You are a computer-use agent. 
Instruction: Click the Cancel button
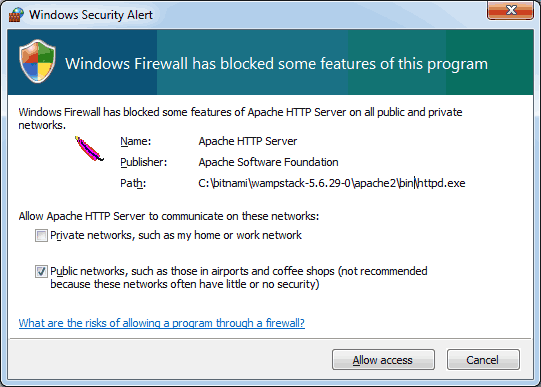pos(483,360)
